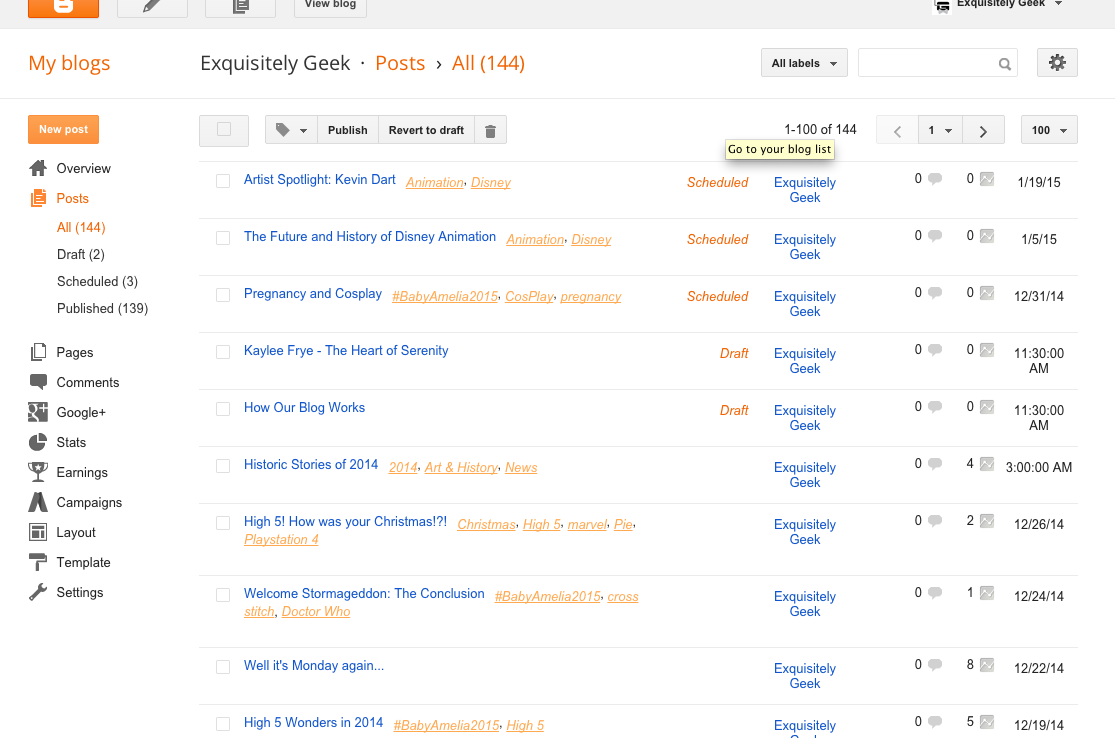Click Art & History label link
Viewport: 1115px width, 738px height.
coord(462,467)
